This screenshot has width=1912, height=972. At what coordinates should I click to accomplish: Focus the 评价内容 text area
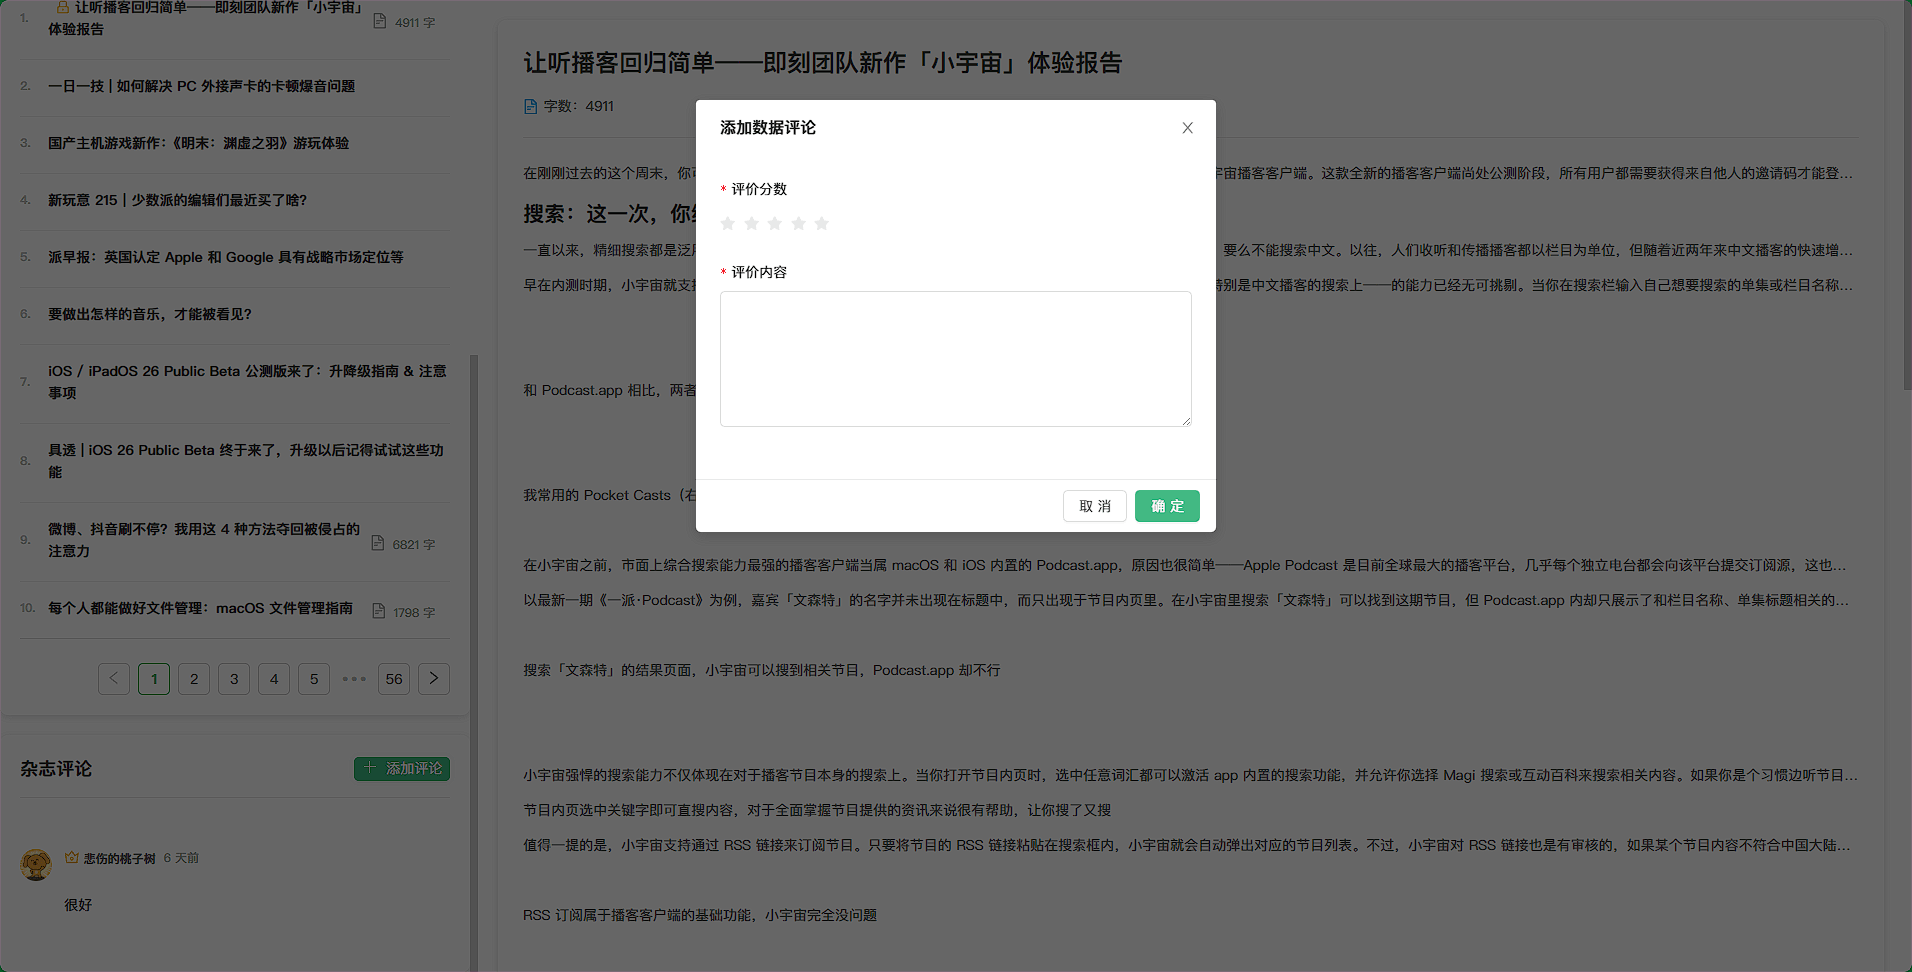point(956,359)
